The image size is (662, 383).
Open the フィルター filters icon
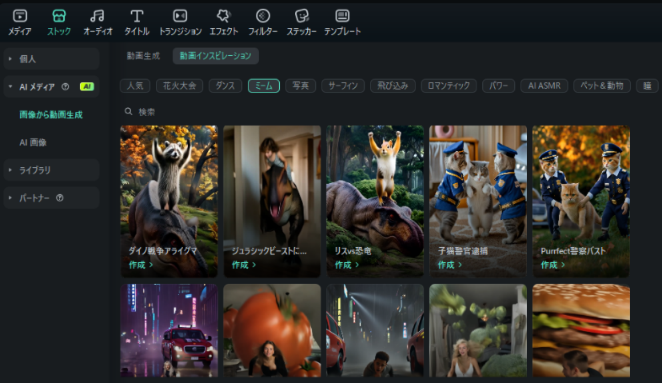point(263,16)
